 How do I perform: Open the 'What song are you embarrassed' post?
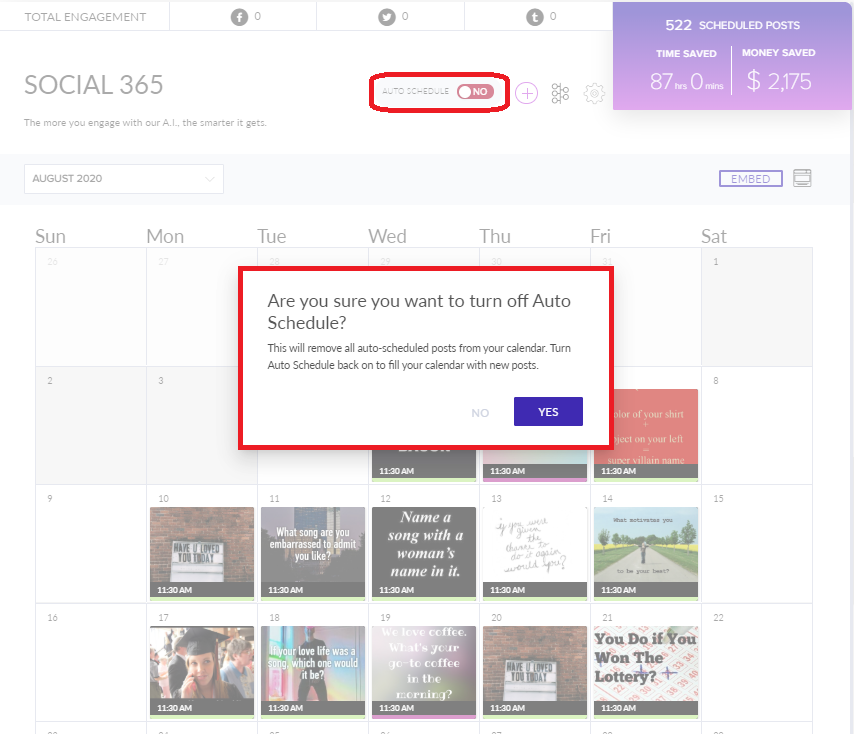point(313,553)
